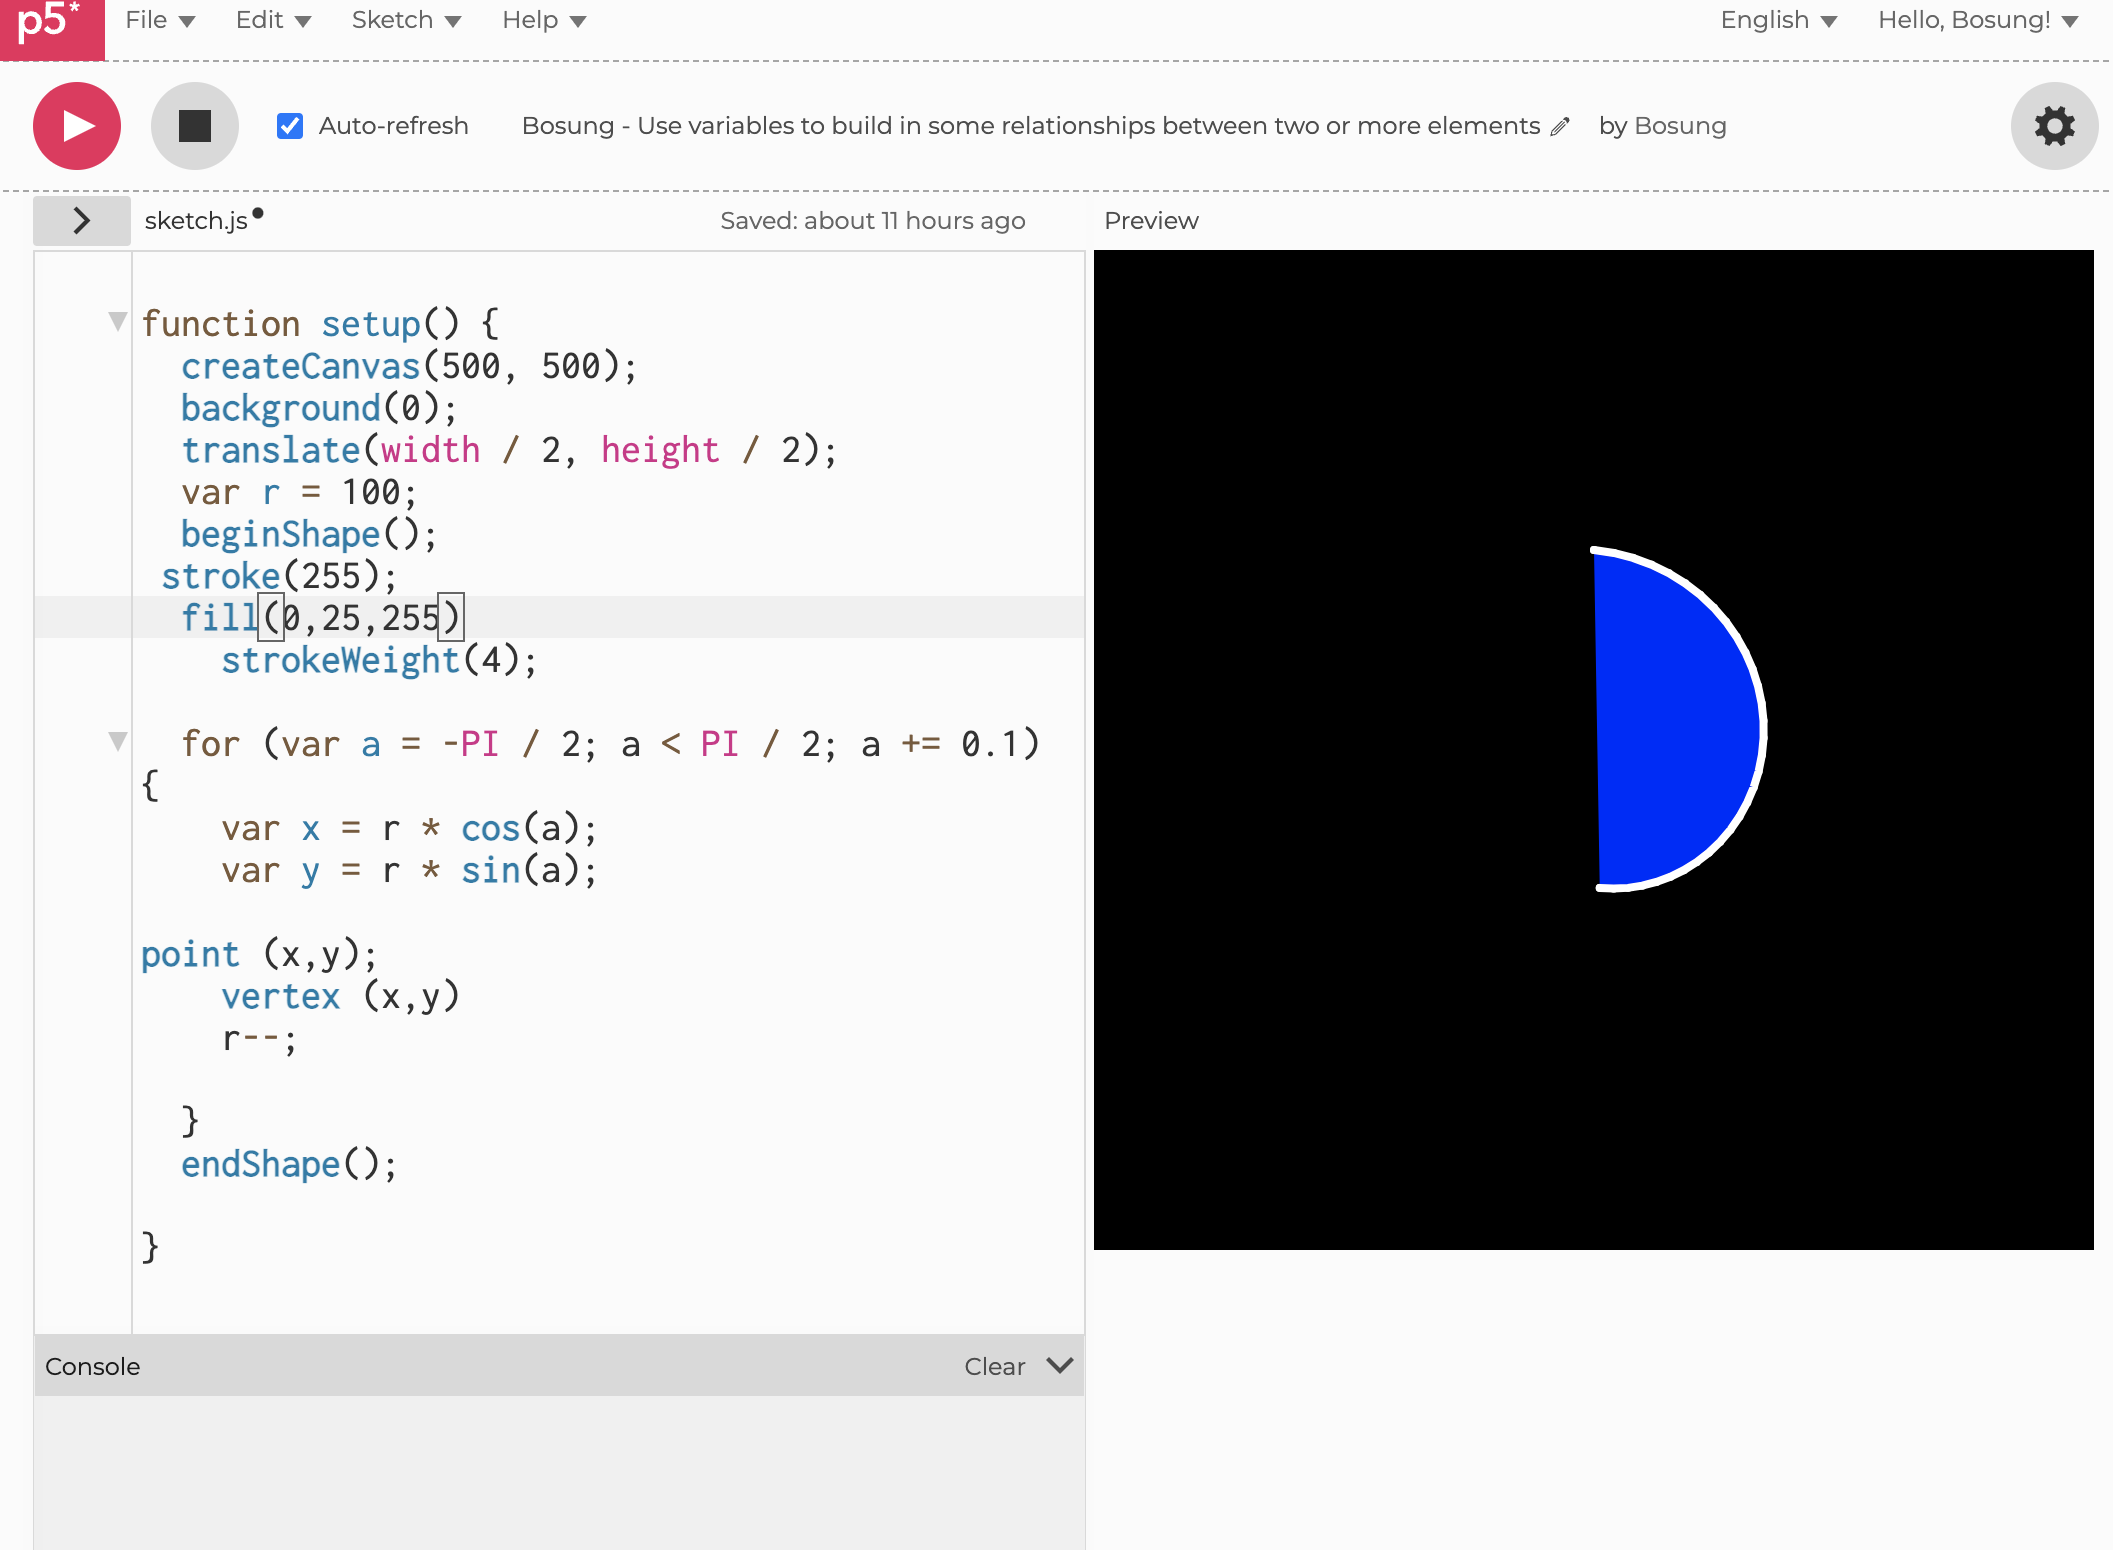Open the File menu

tap(160, 21)
